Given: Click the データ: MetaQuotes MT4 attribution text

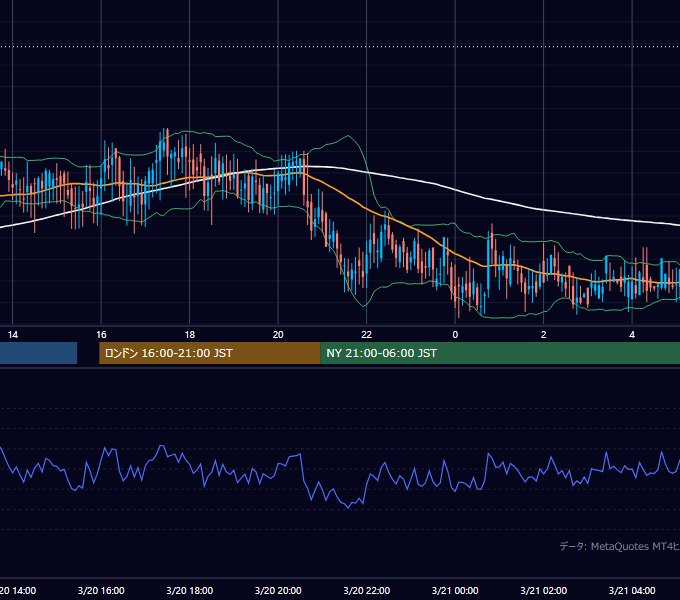Looking at the screenshot, I should point(619,546).
